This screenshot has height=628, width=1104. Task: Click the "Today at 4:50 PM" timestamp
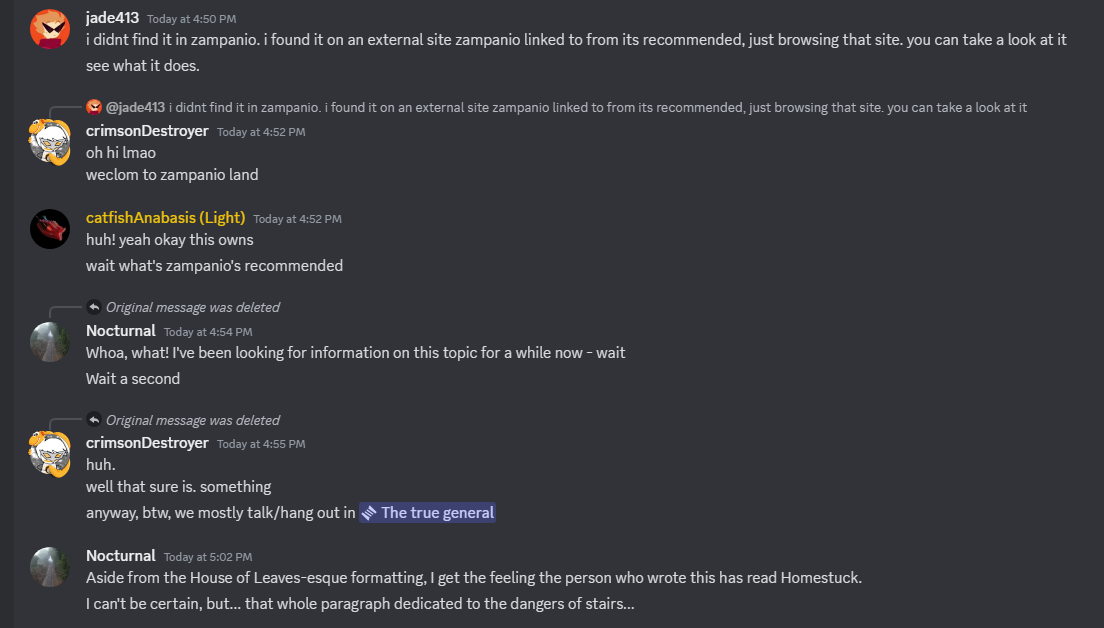[191, 19]
